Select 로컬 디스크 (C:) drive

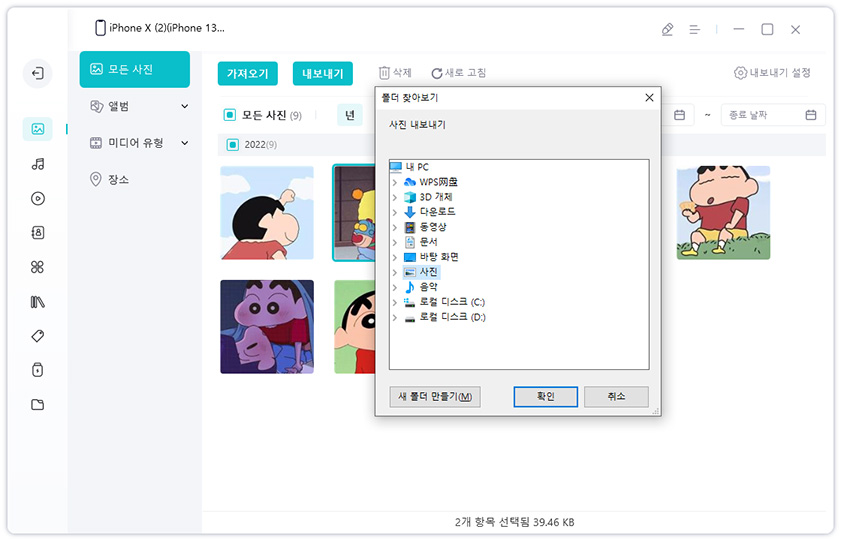coord(445,302)
